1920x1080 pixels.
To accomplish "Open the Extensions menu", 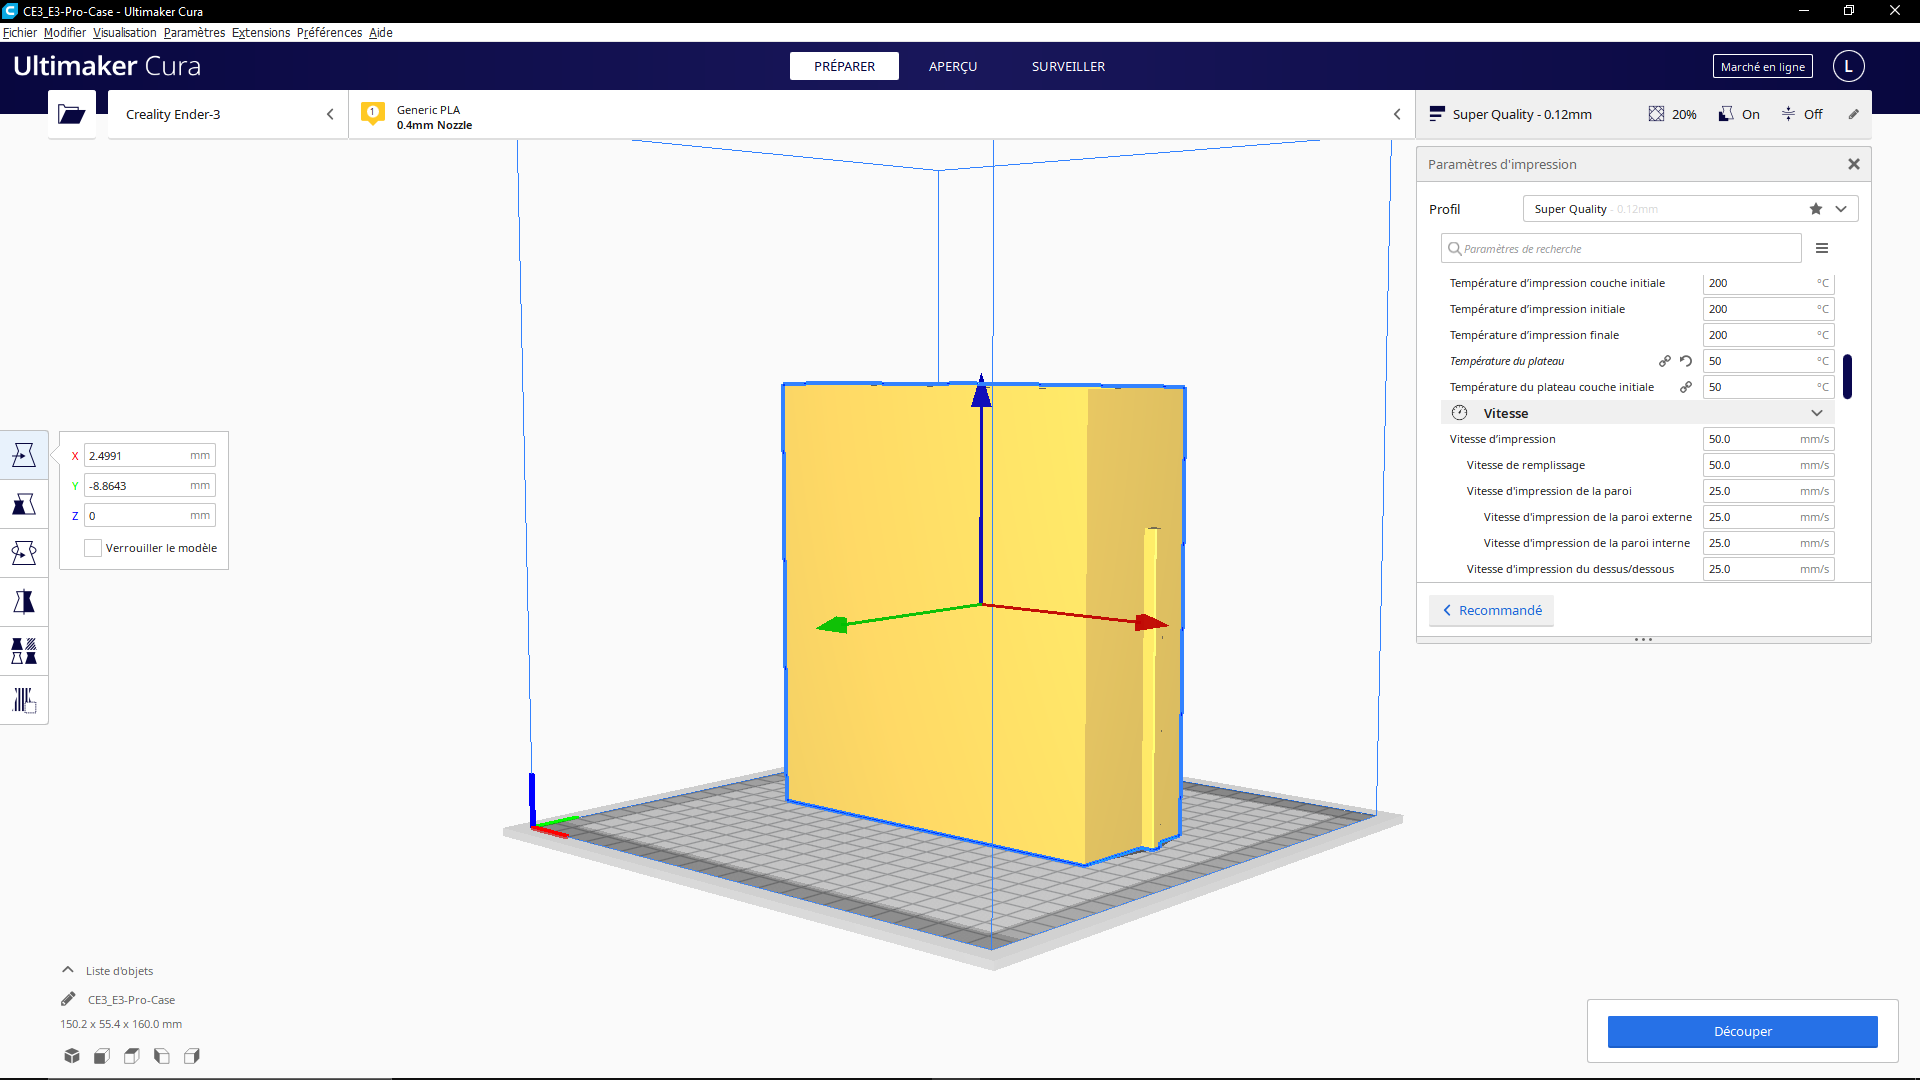I will coord(261,33).
